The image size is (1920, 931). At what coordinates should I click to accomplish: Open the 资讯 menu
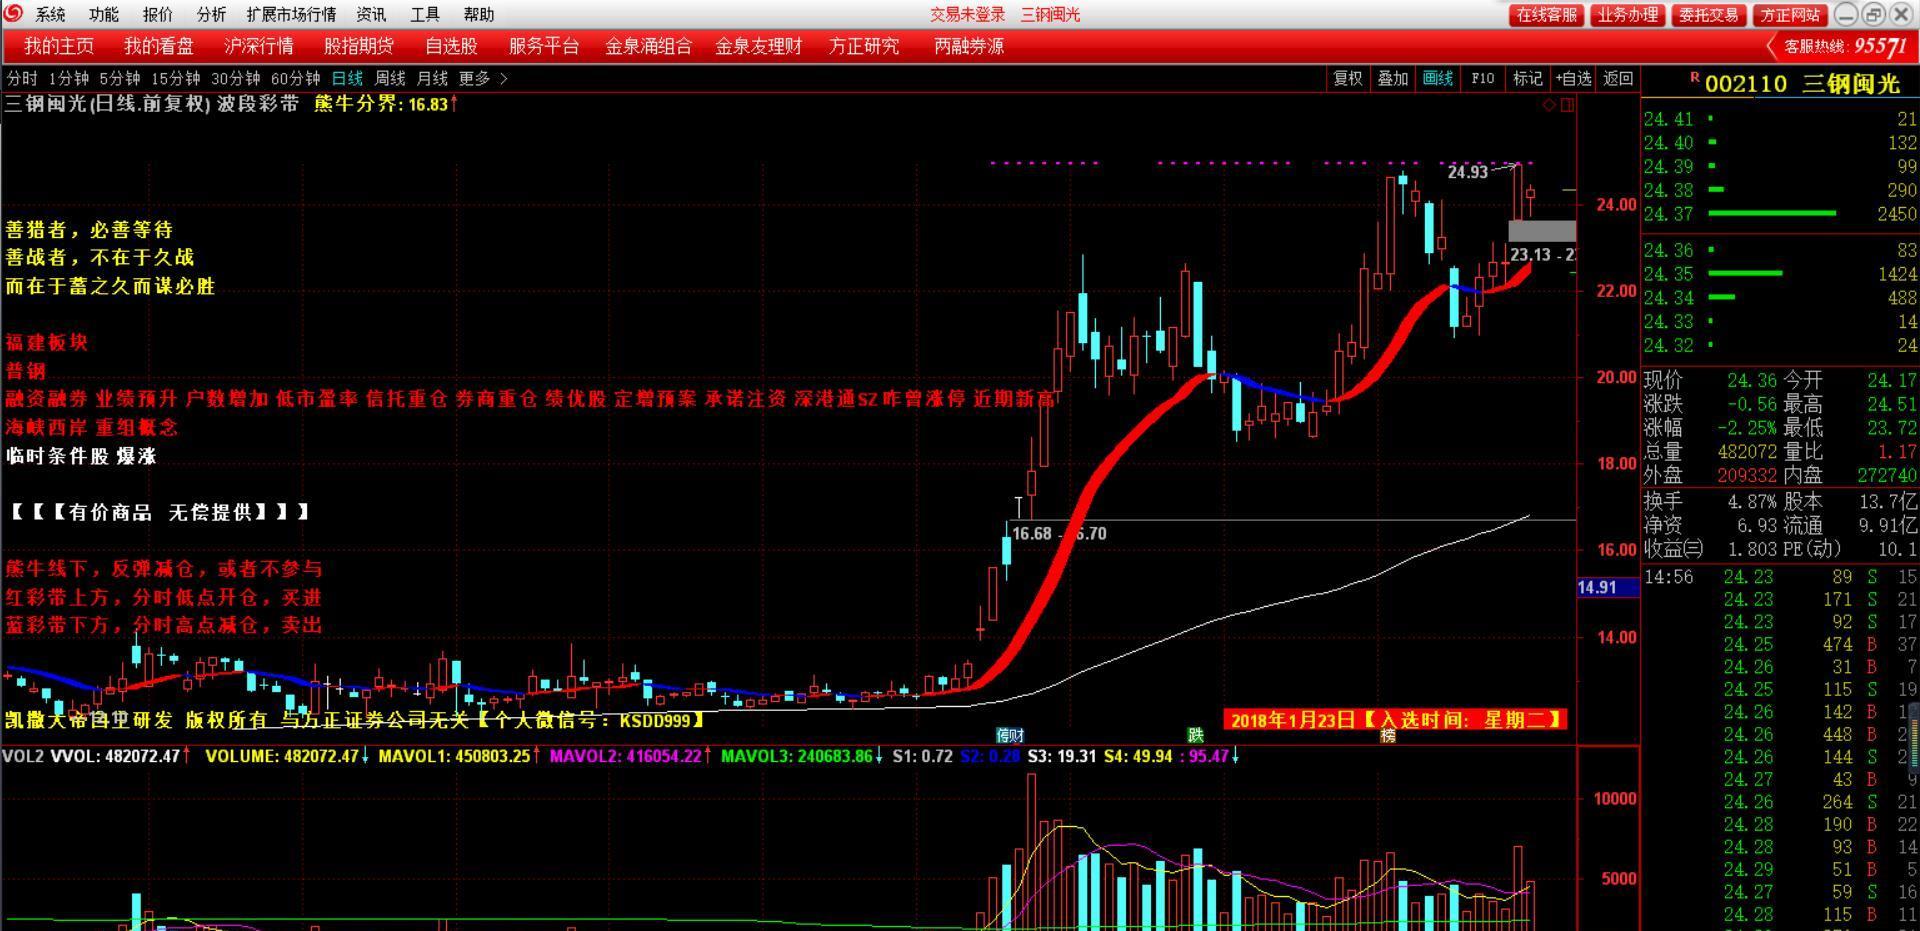pyautogui.click(x=371, y=14)
